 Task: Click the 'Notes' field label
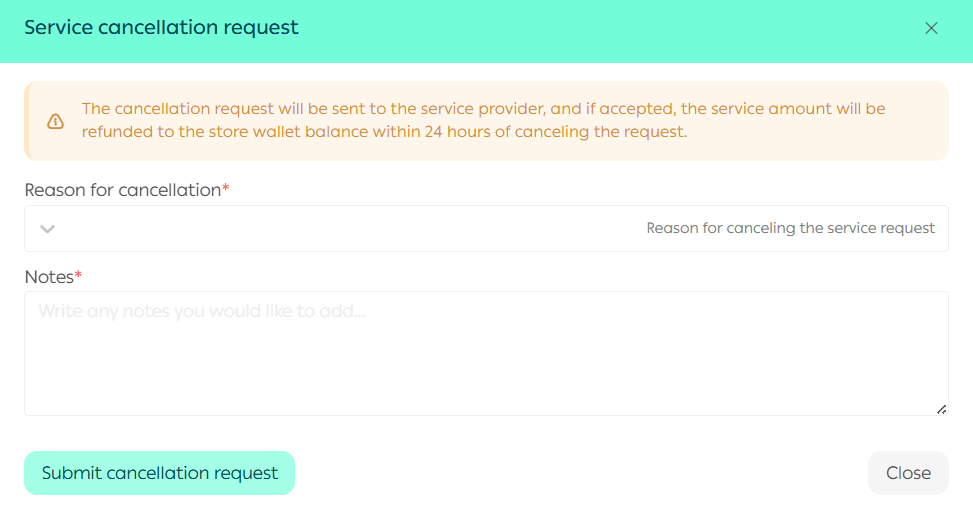point(48,276)
